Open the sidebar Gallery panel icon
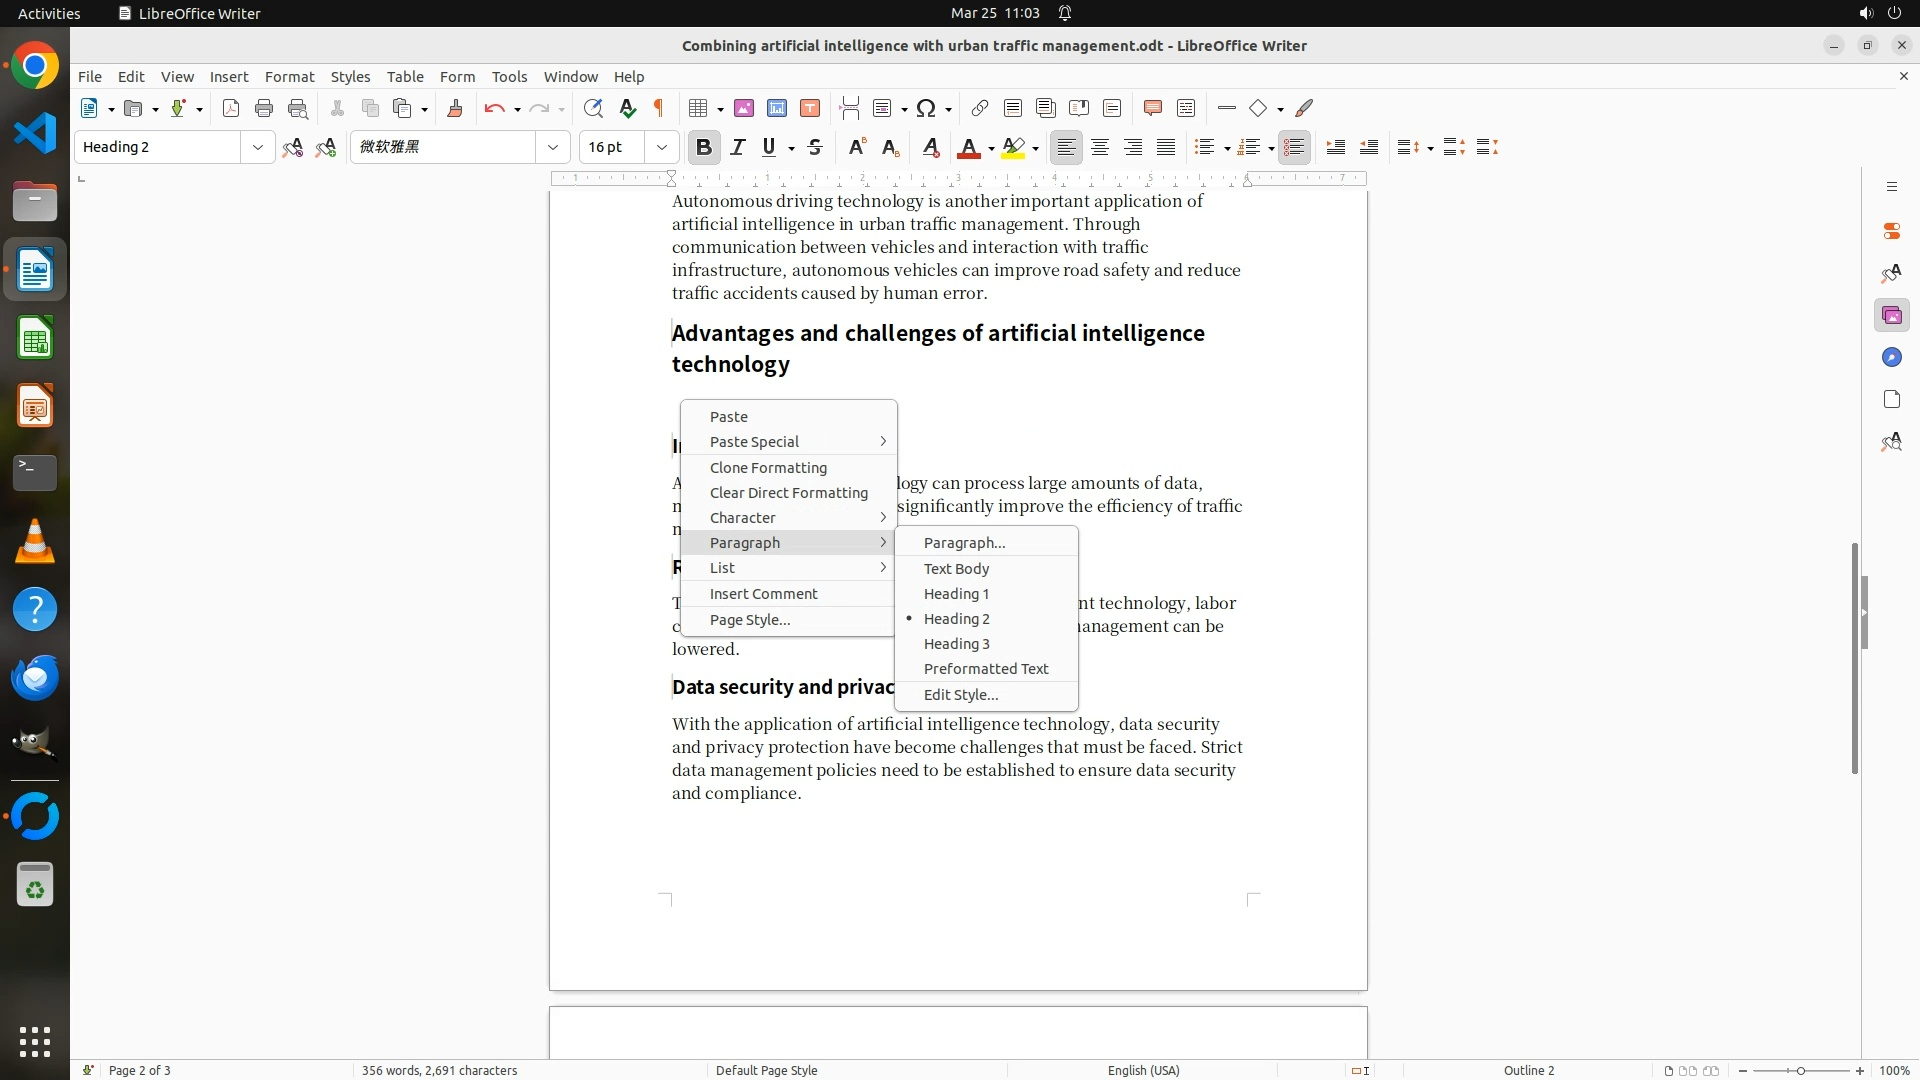Image resolution: width=1920 pixels, height=1080 pixels. tap(1891, 316)
